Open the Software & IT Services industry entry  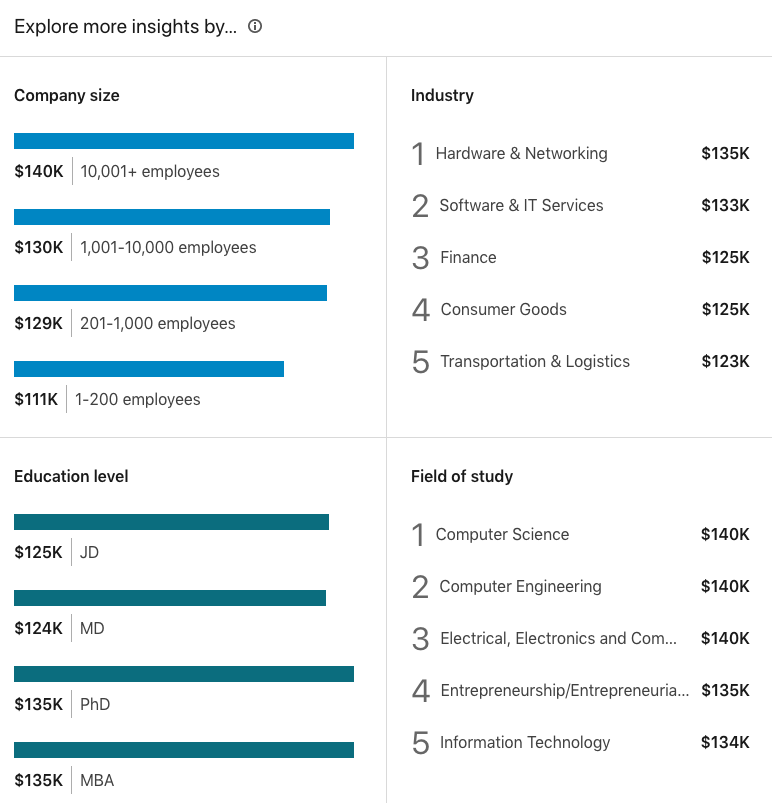521,205
